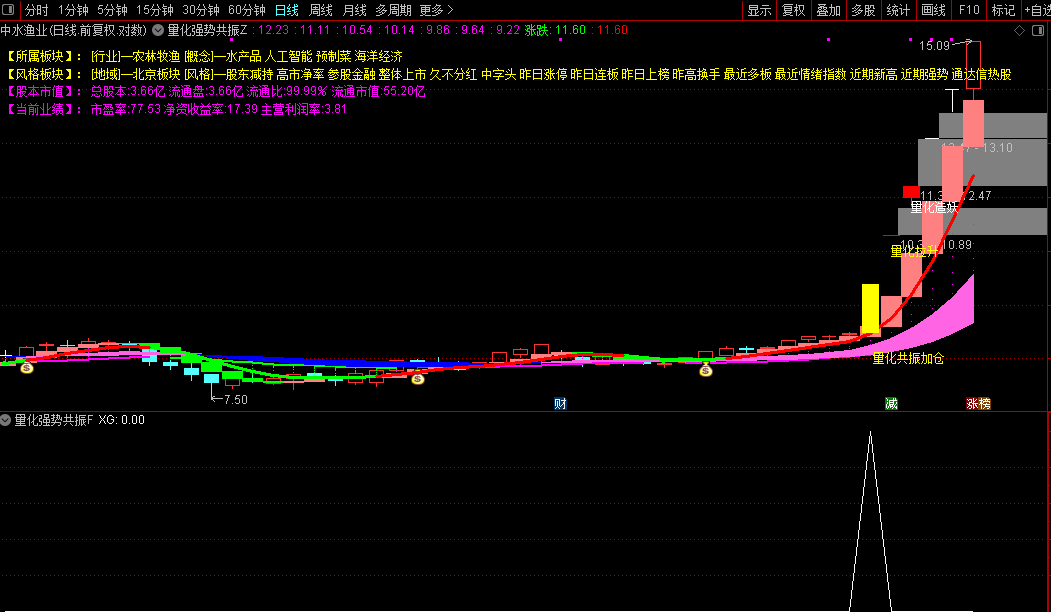Toggle the left sidebar panel icon
This screenshot has height=612, width=1051.
pyautogui.click(x=9, y=9)
